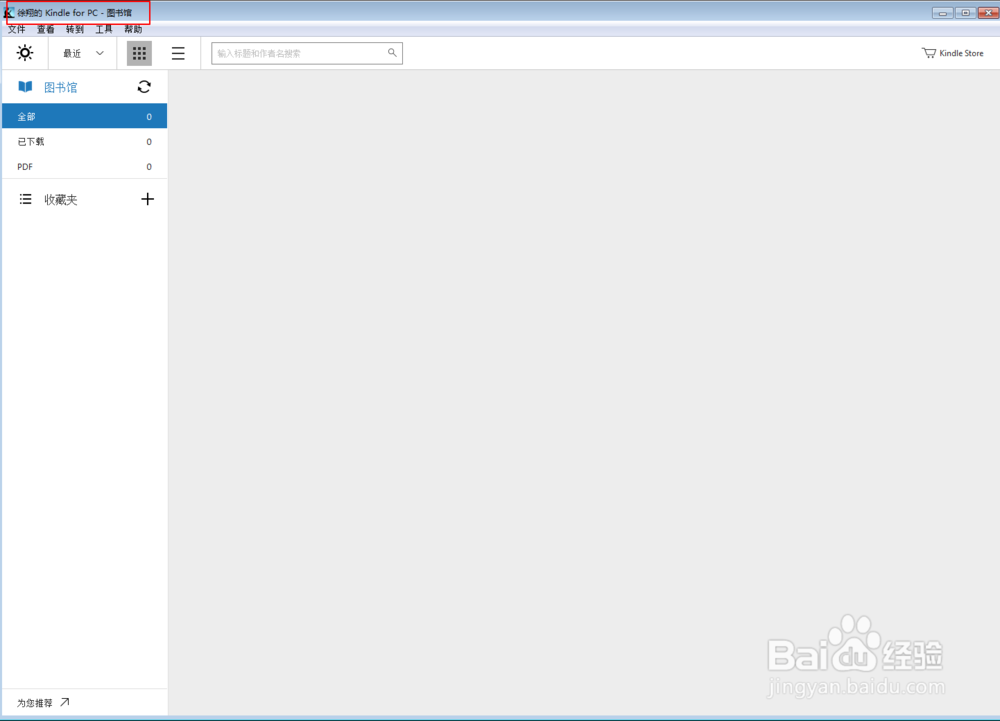Click the Kindle app icon in title bar
This screenshot has width=1000, height=721.
[x=9, y=12]
